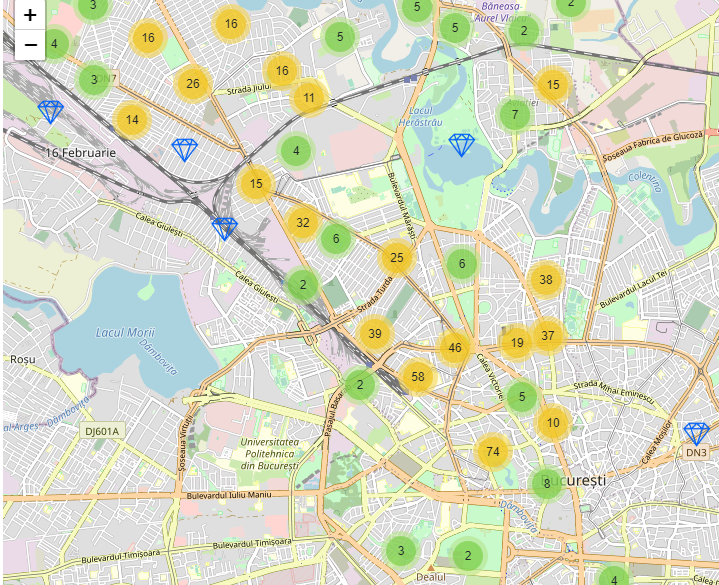Click the diamond marker below the zoom controls
Screen dimensions: 719x585
51,112
